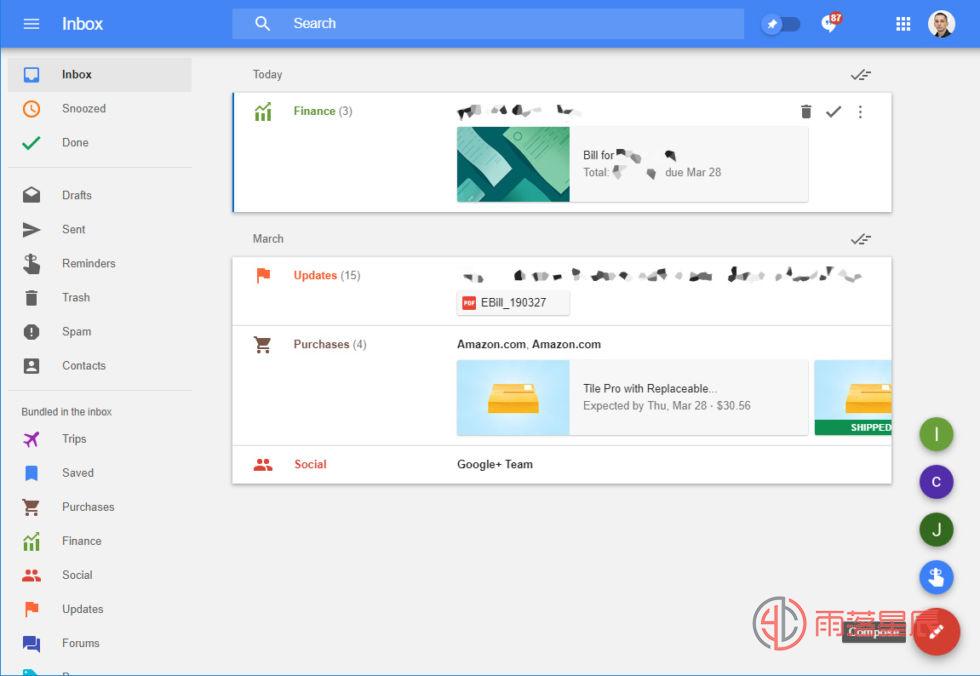Open Contacts from the sidebar
Screen dimensions: 980x676
point(100,365)
